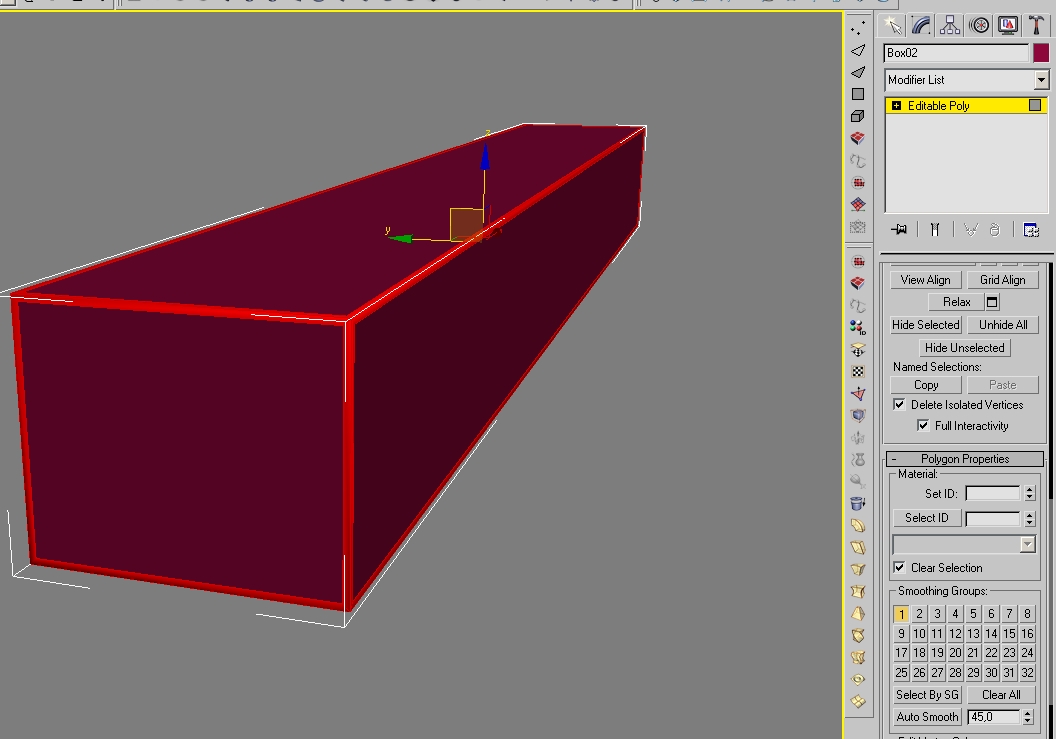Click the View Align button
Screen dimensions: 1056x739
click(925, 280)
